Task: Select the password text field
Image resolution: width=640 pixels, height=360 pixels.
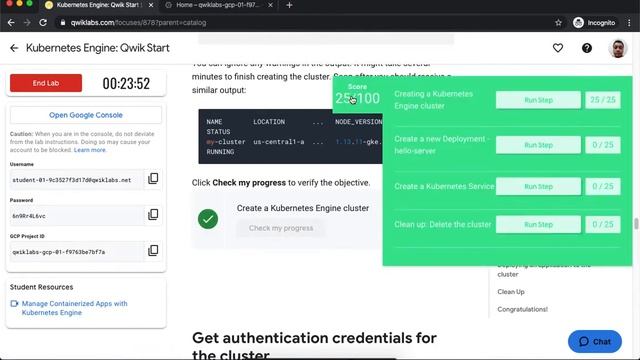Action: [77, 216]
